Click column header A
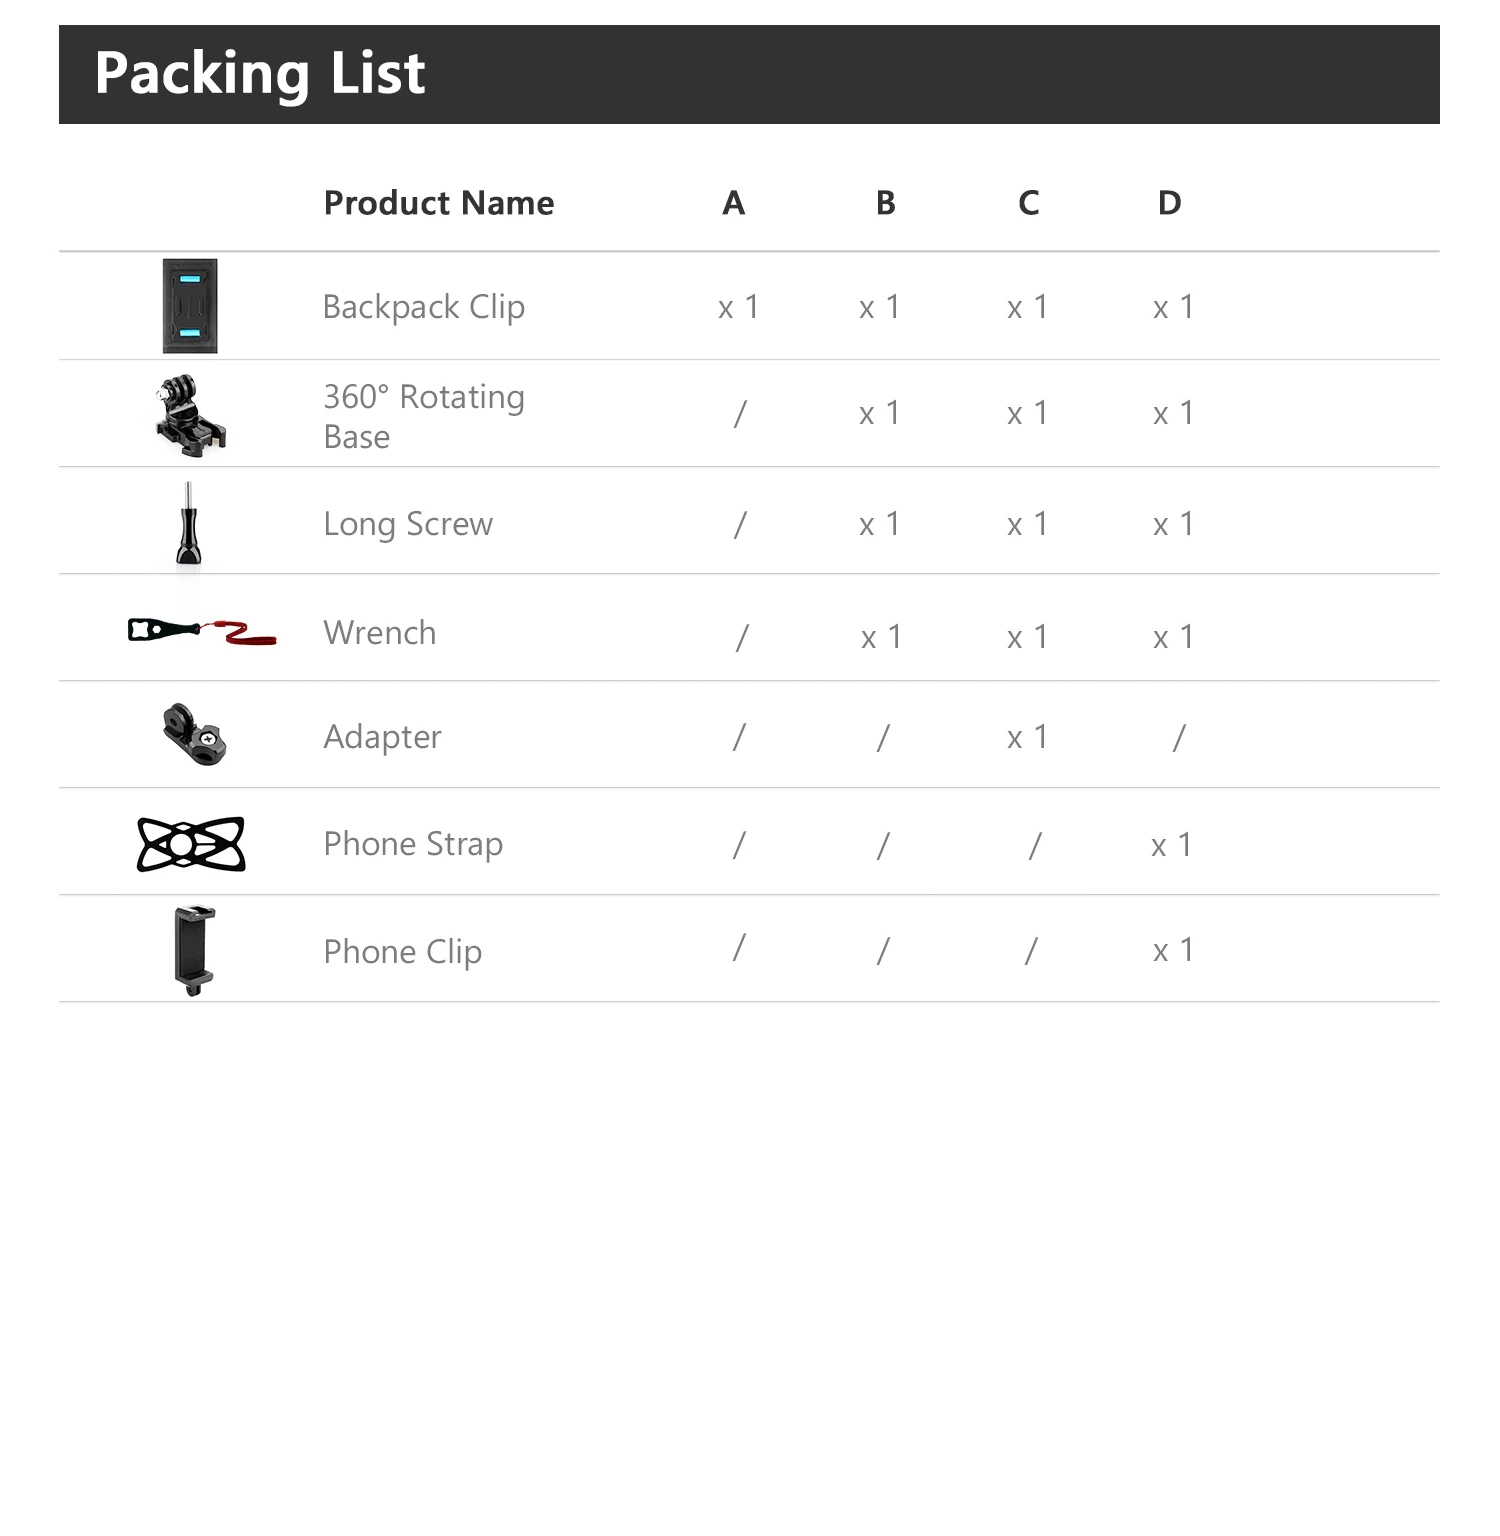This screenshot has width=1500, height=1536. [734, 203]
